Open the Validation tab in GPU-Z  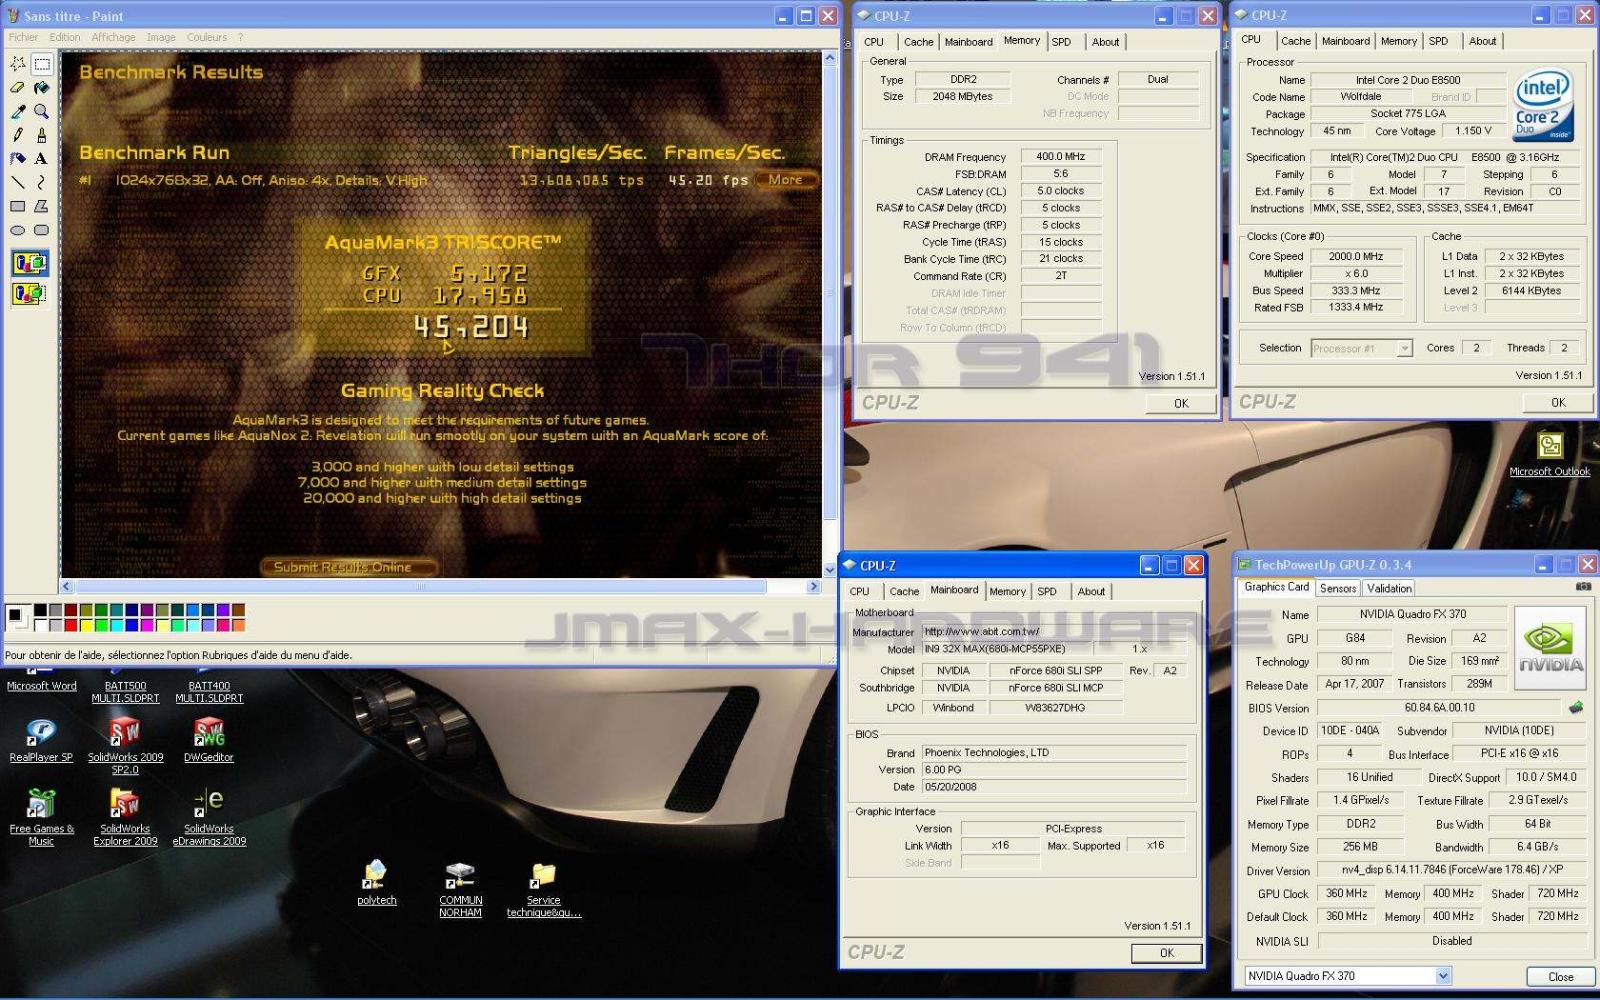coord(1389,589)
